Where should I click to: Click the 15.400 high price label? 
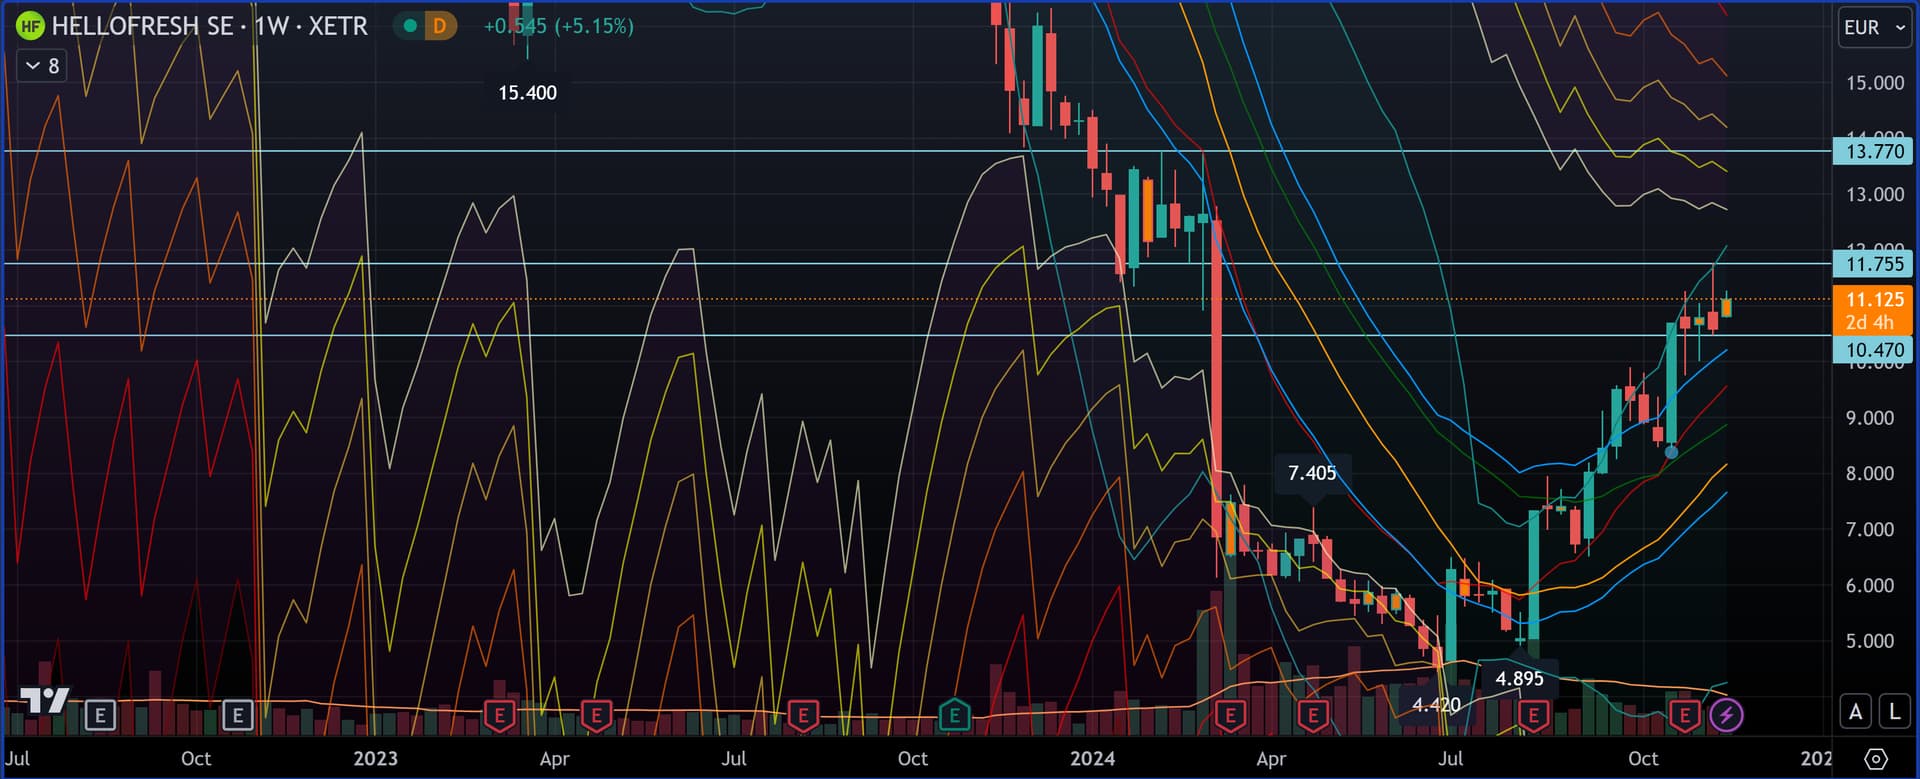click(x=527, y=93)
